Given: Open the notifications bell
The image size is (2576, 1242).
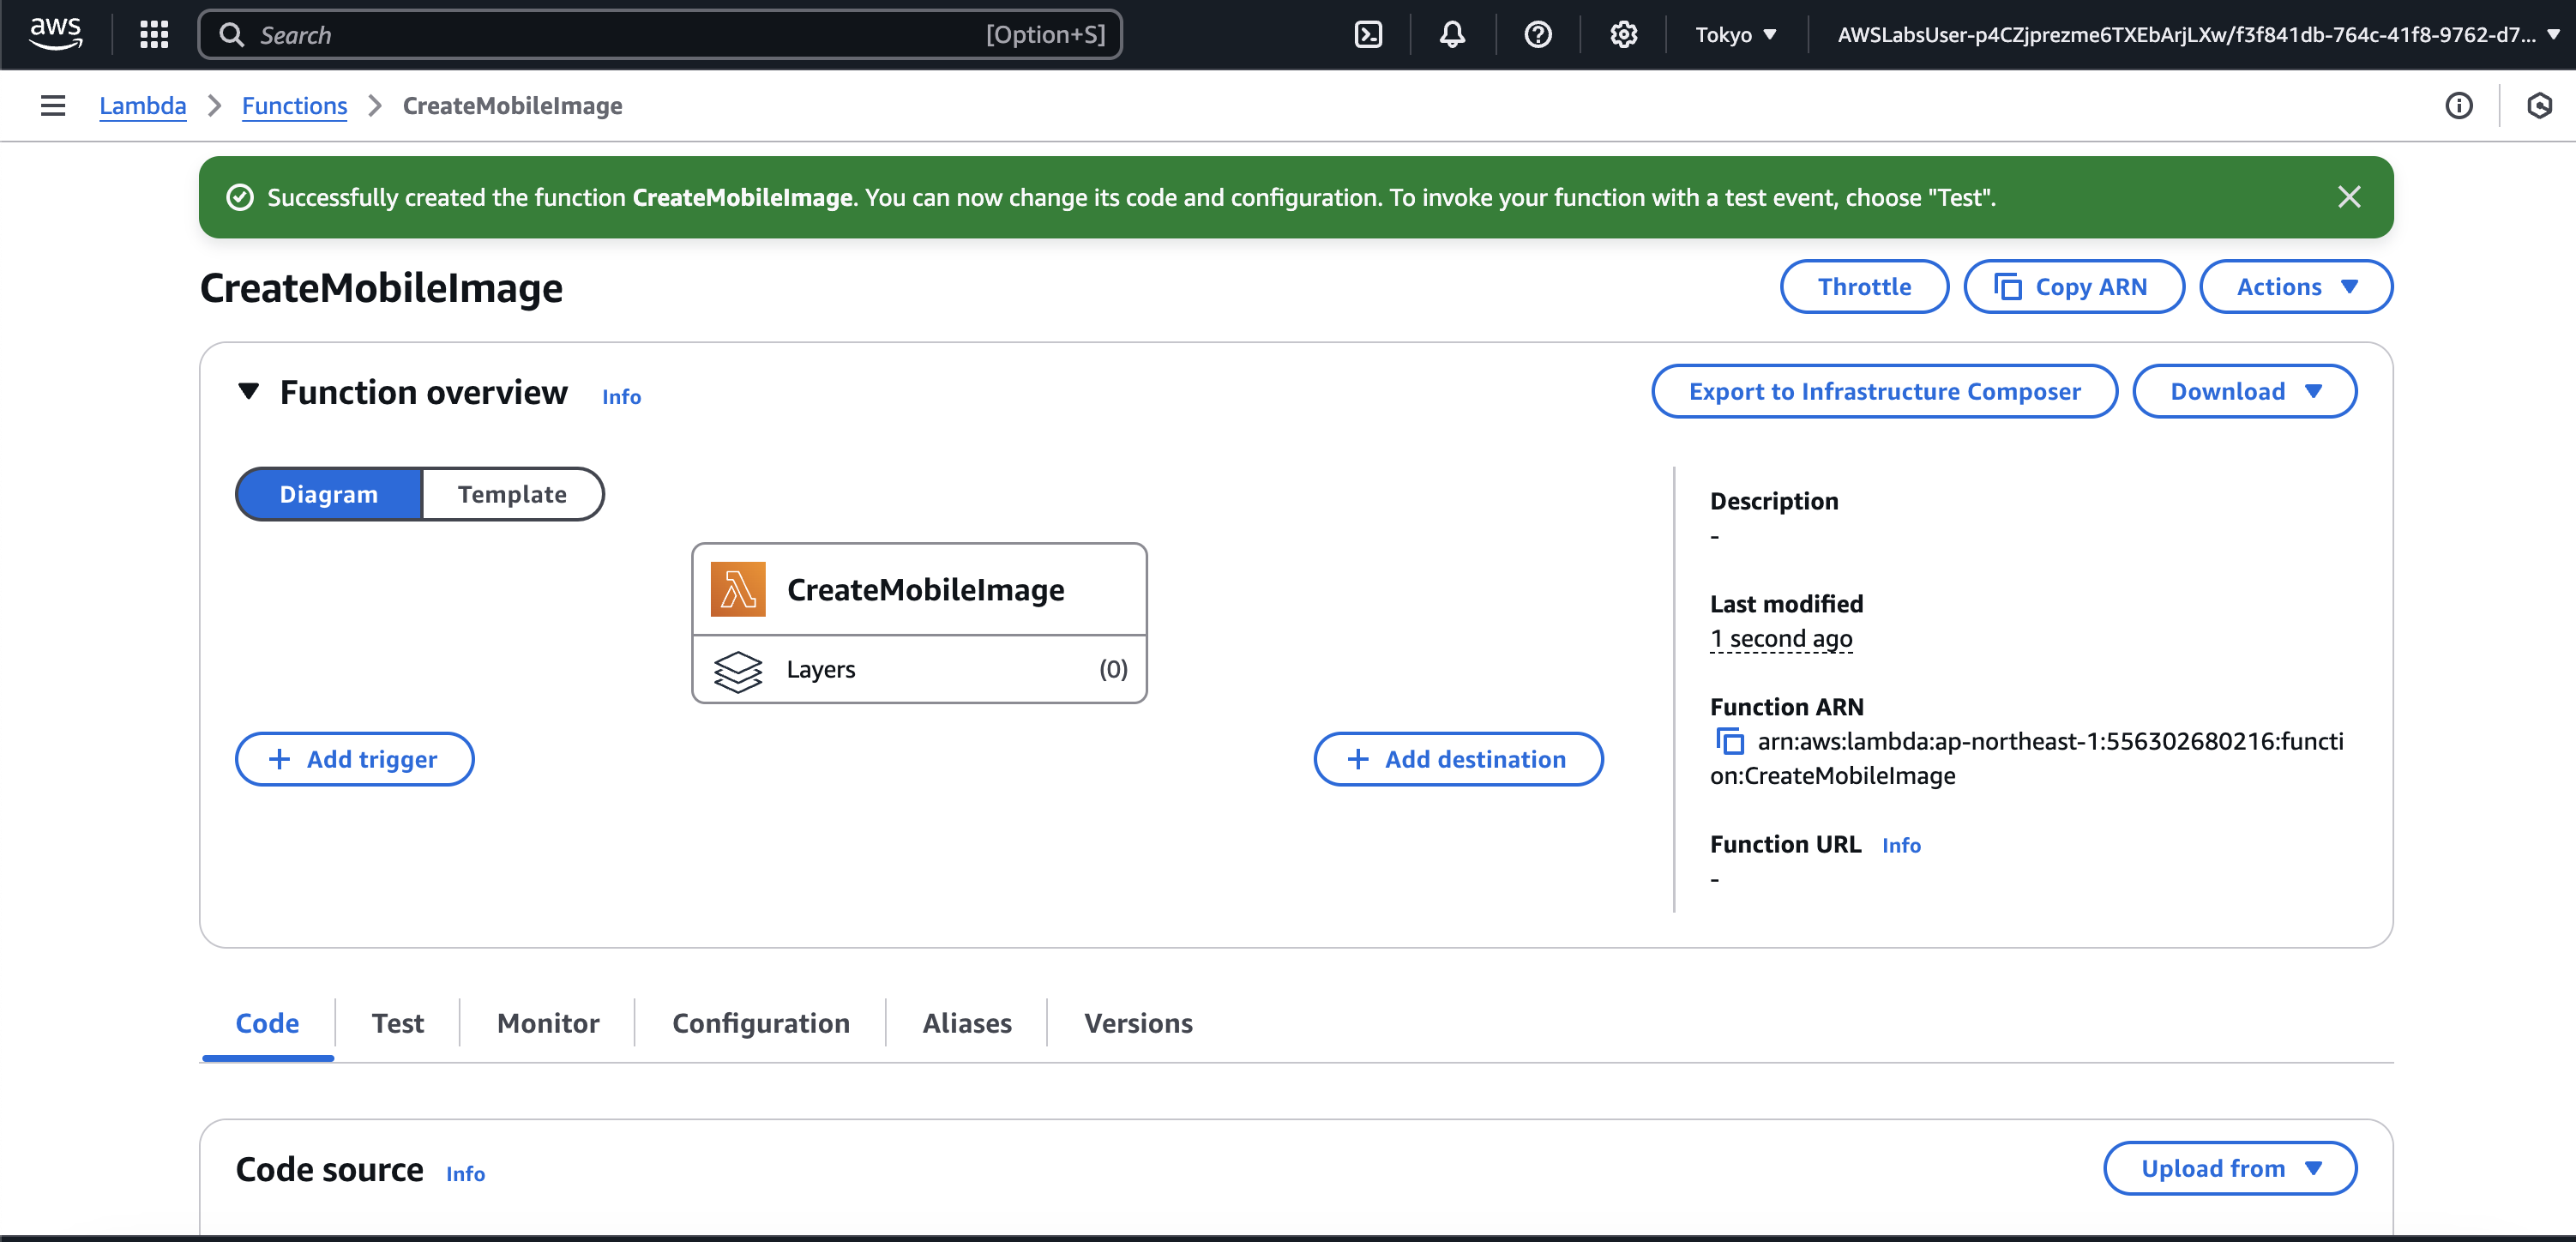Looking at the screenshot, I should (1452, 35).
